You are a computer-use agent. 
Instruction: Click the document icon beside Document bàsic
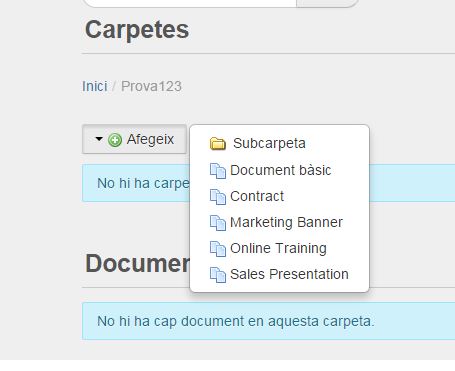[x=218, y=171]
